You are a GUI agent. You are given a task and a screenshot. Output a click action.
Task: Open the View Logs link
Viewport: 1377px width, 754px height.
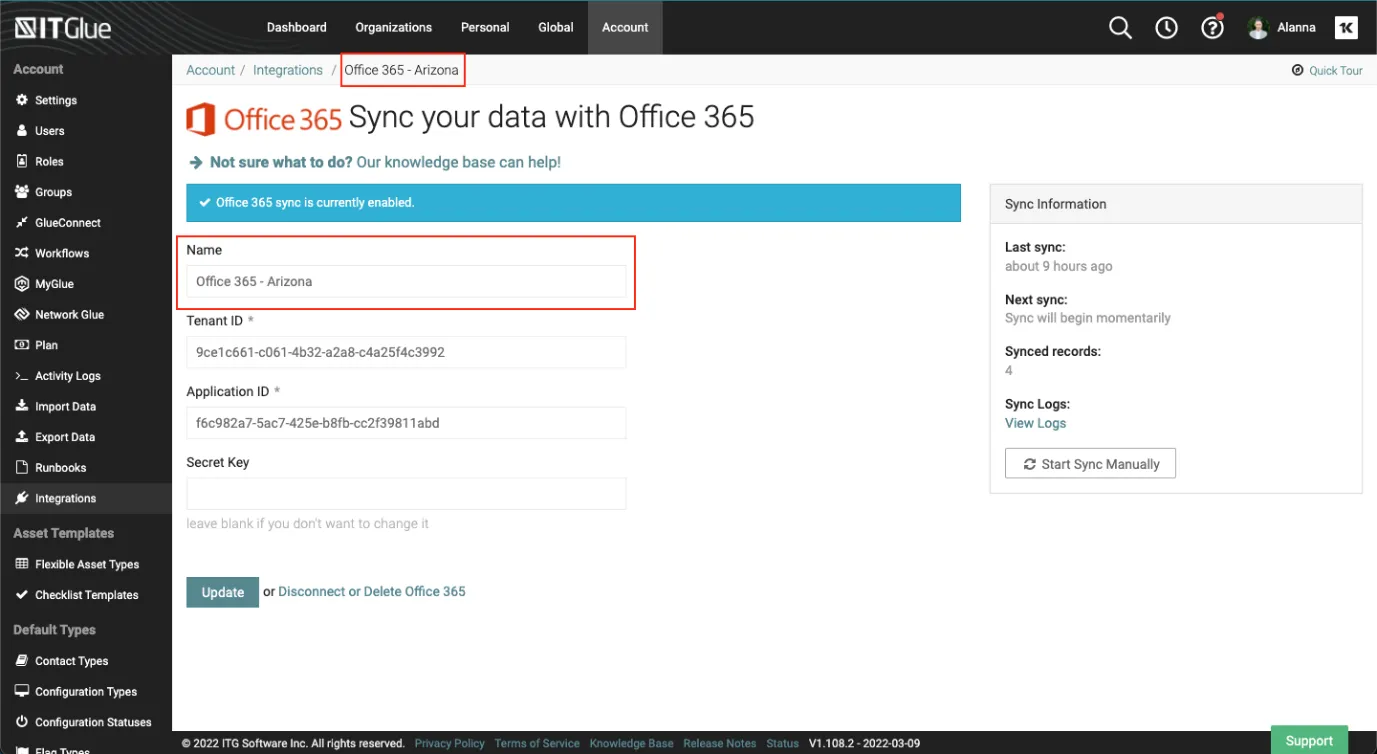click(1035, 423)
